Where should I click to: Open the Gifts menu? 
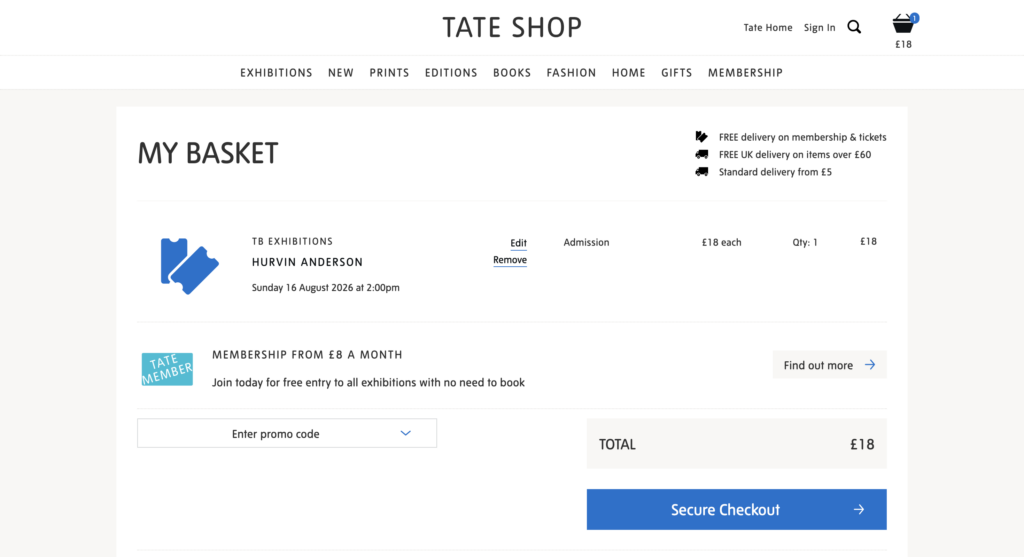tap(677, 72)
